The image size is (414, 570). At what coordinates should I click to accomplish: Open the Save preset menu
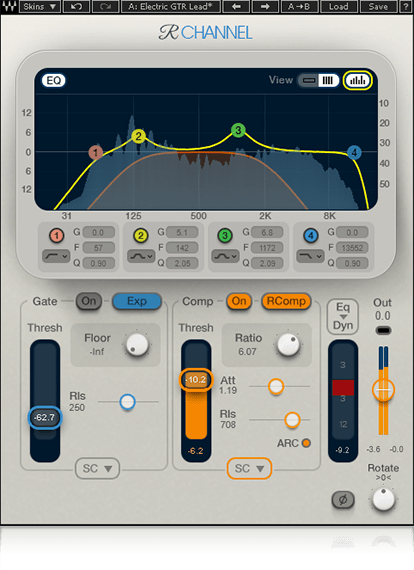[x=378, y=7]
